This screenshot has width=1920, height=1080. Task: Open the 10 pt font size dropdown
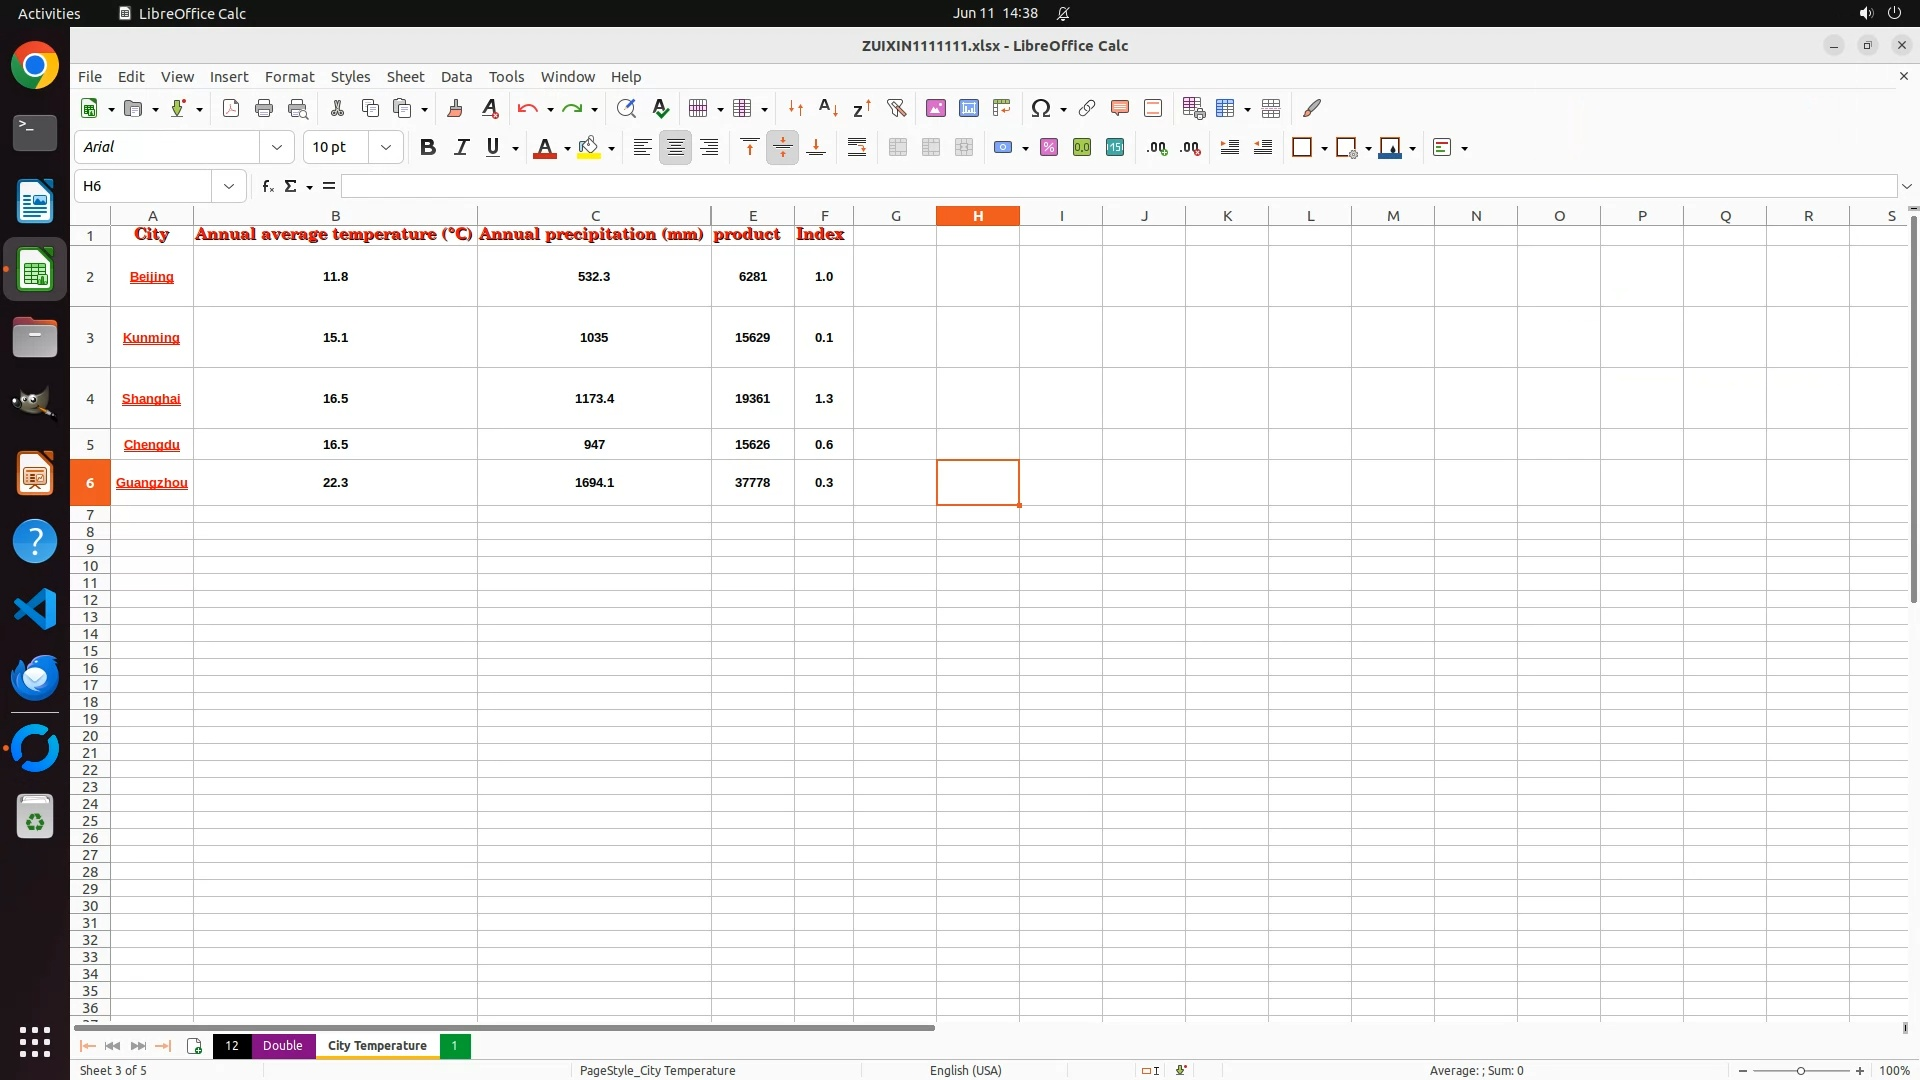pyautogui.click(x=386, y=147)
